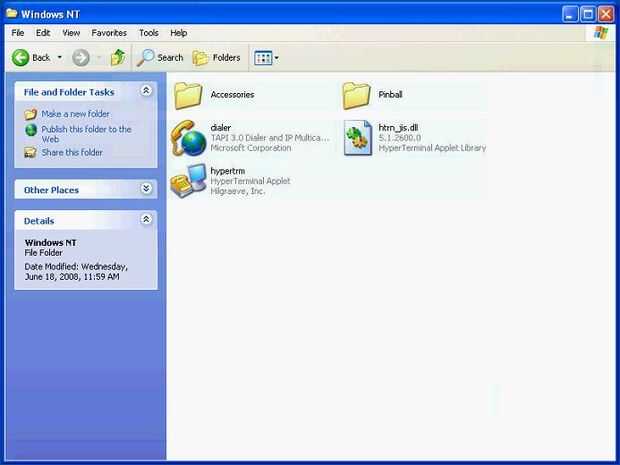Select the htrn_jis.dll file icon
Screen dimensions: 620x465
358,138
